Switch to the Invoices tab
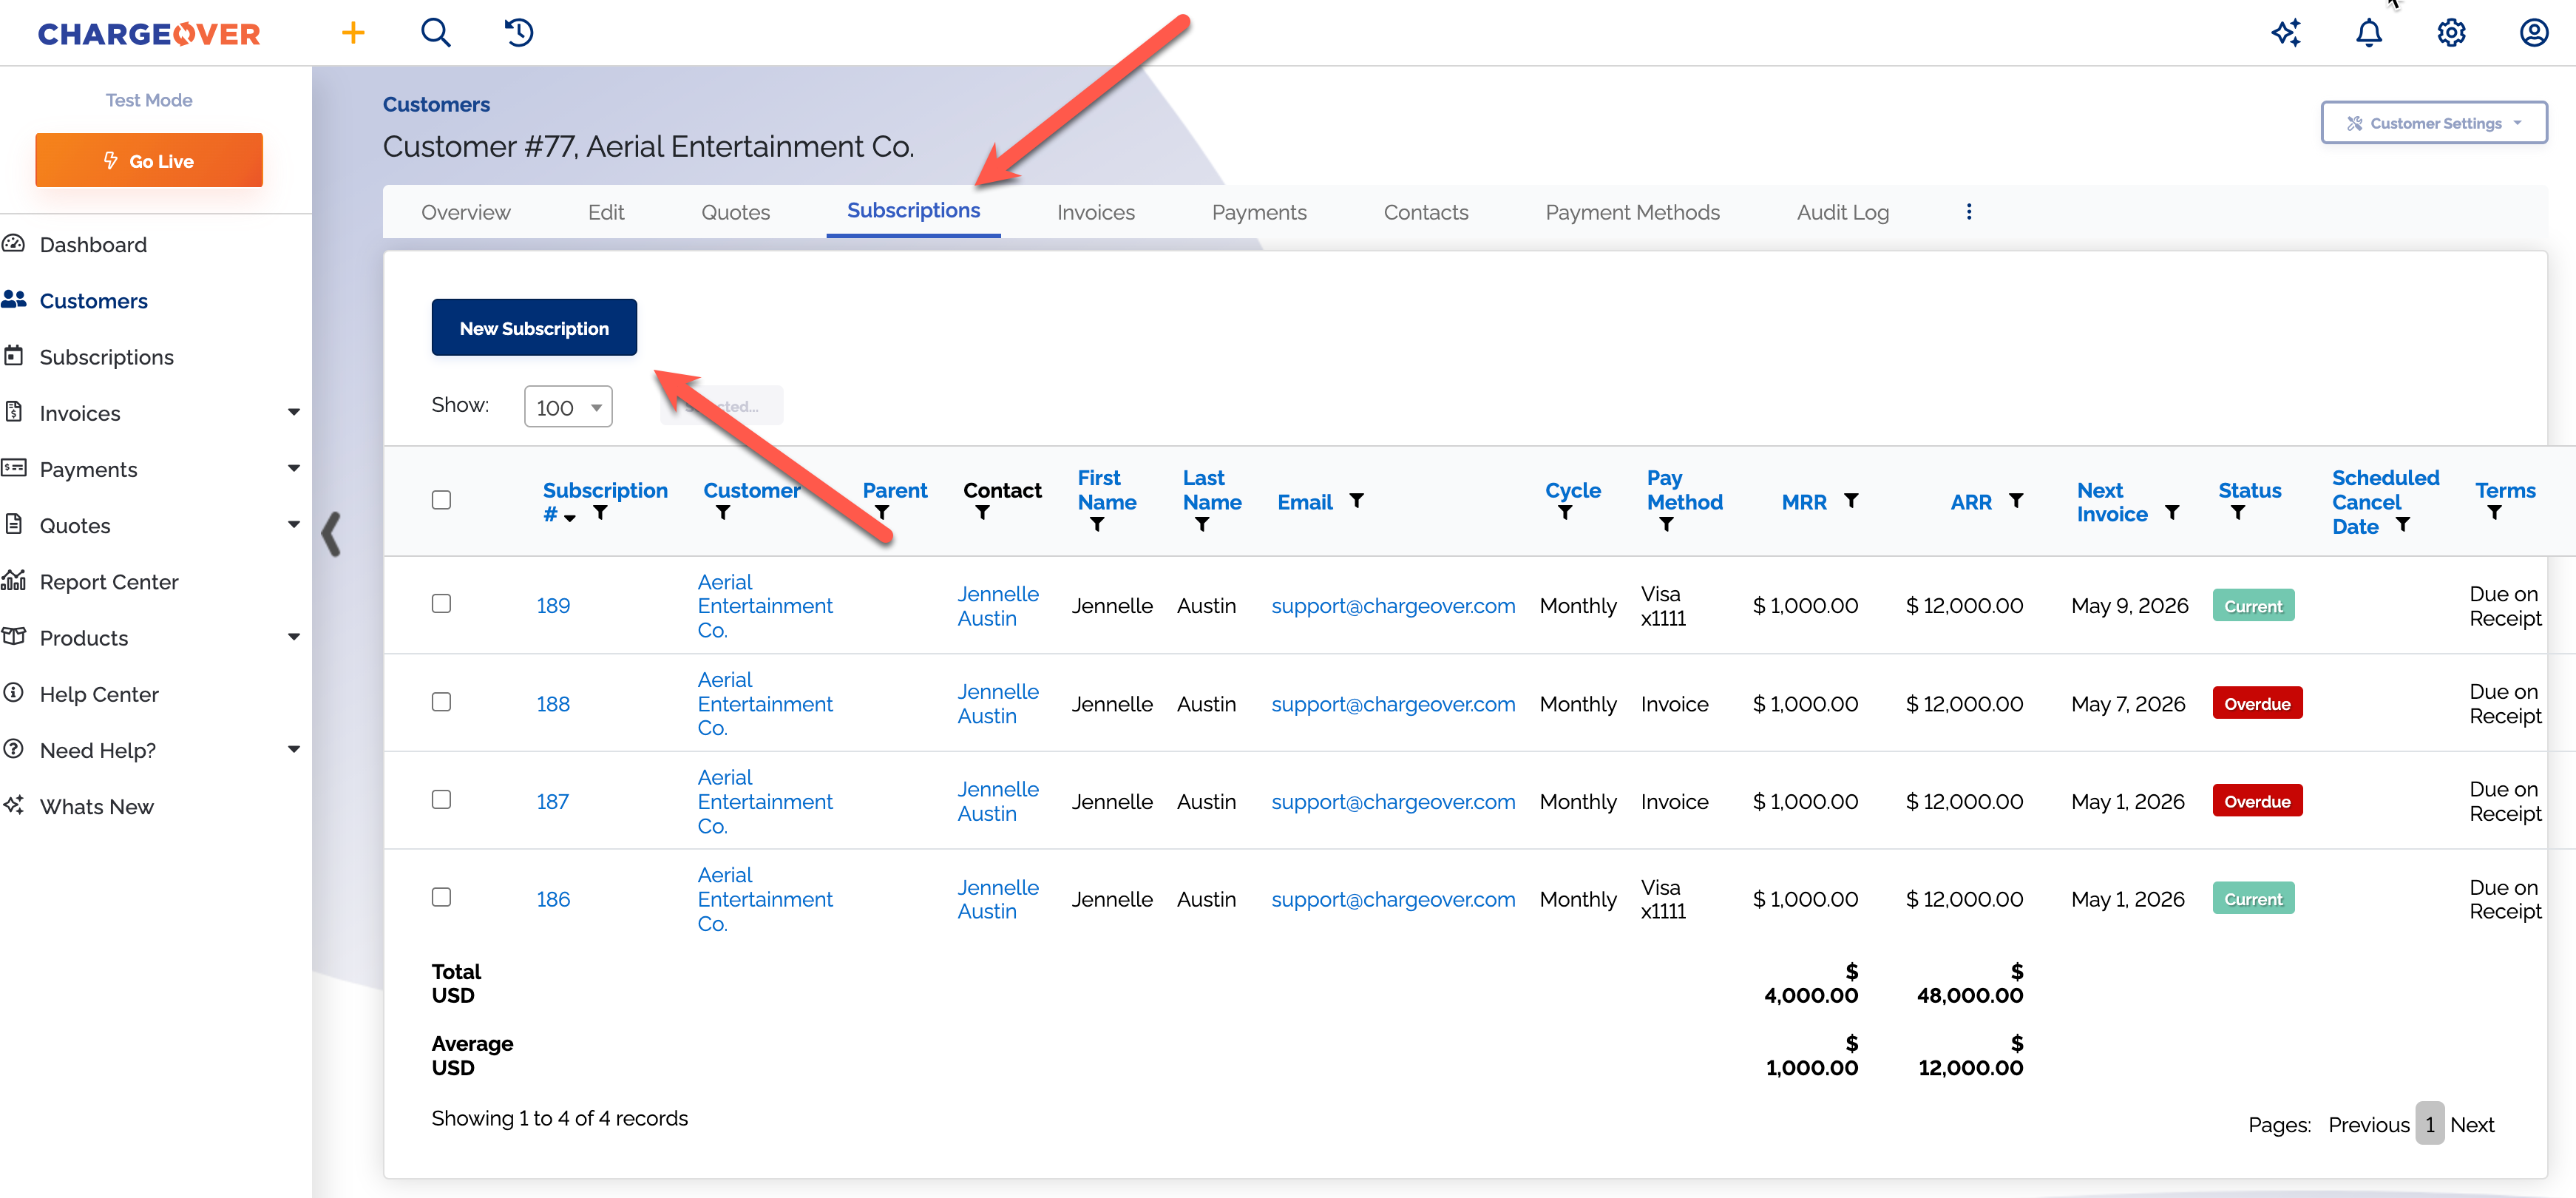Viewport: 2576px width, 1198px height. coord(1095,212)
